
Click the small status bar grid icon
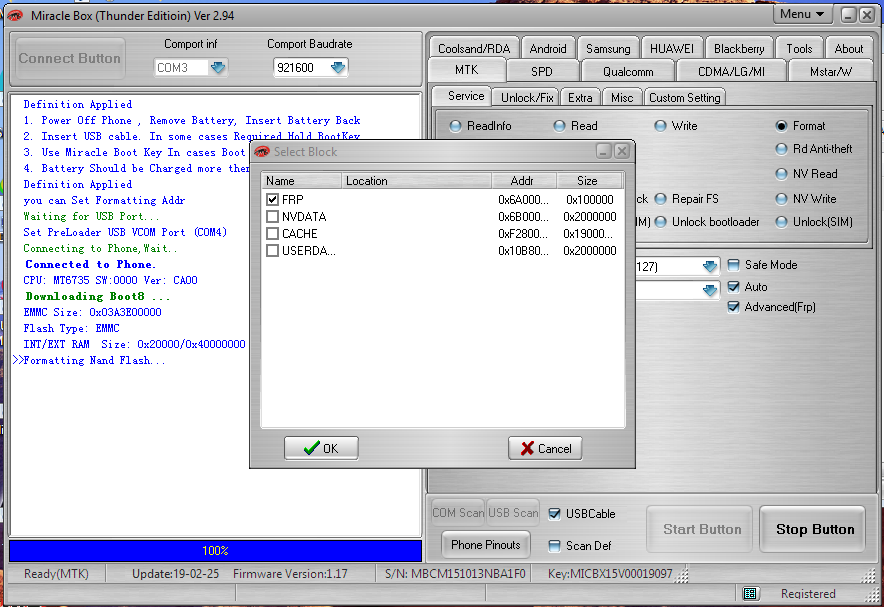(749, 593)
